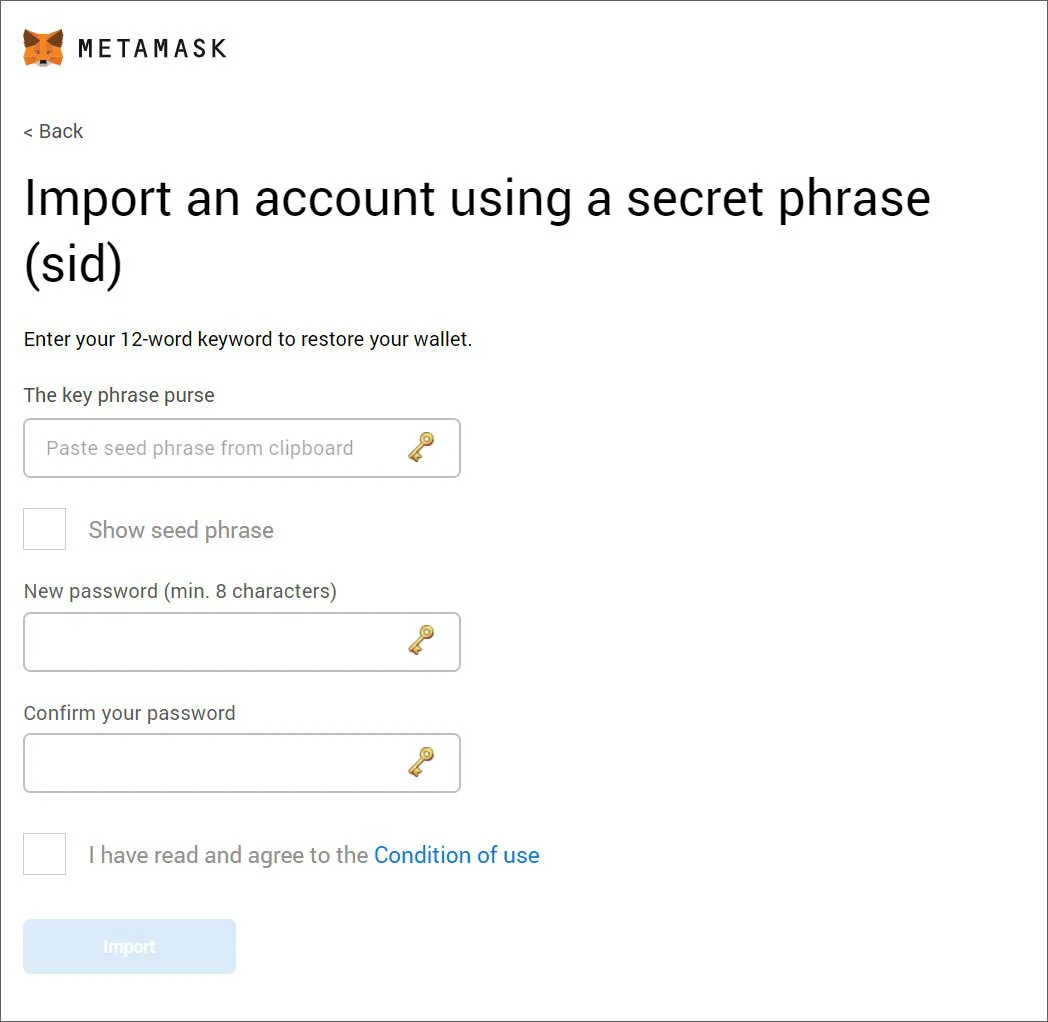Click the Import an account heading

click(477, 231)
